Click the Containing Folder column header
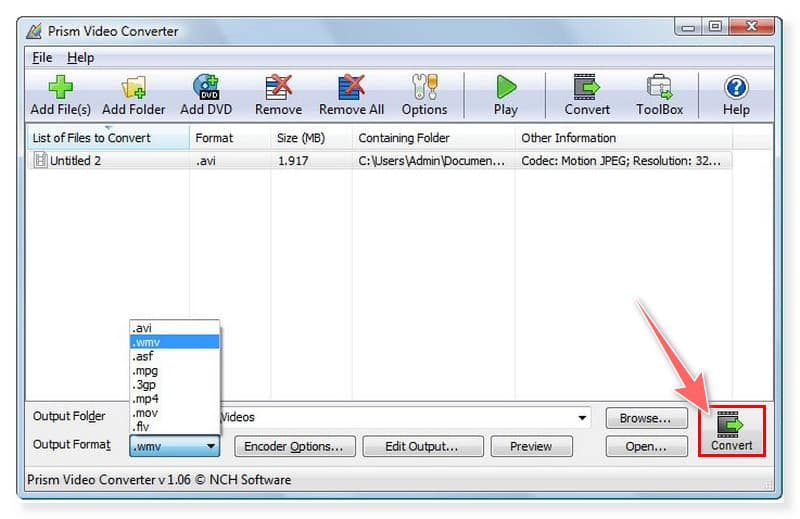This screenshot has width=800, height=519. click(x=434, y=138)
